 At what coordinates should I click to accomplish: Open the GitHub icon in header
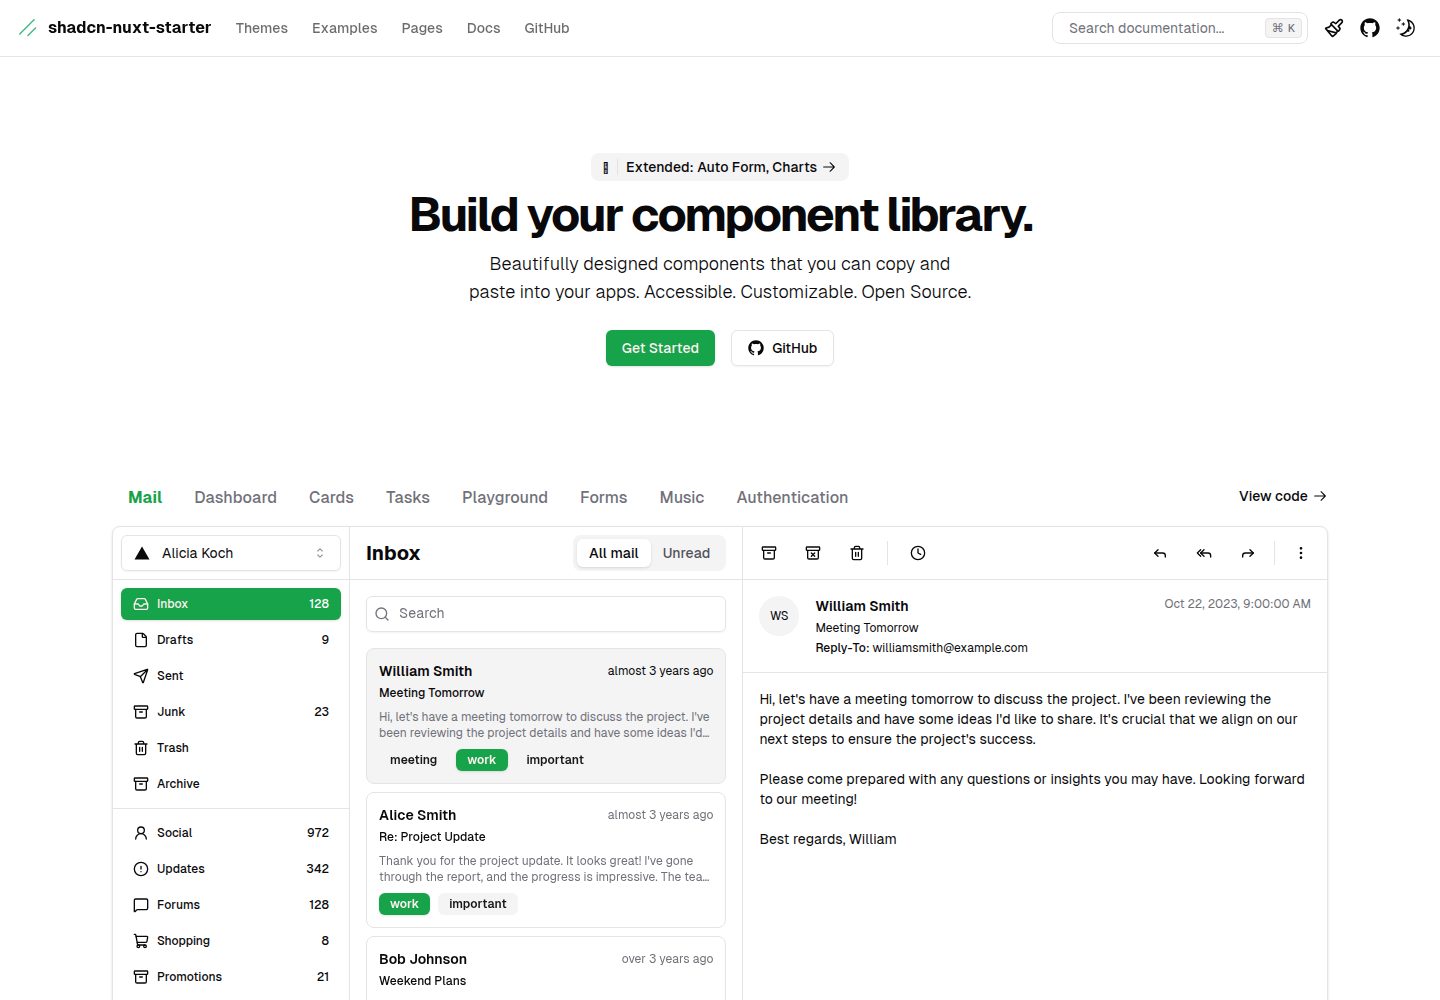[1370, 28]
